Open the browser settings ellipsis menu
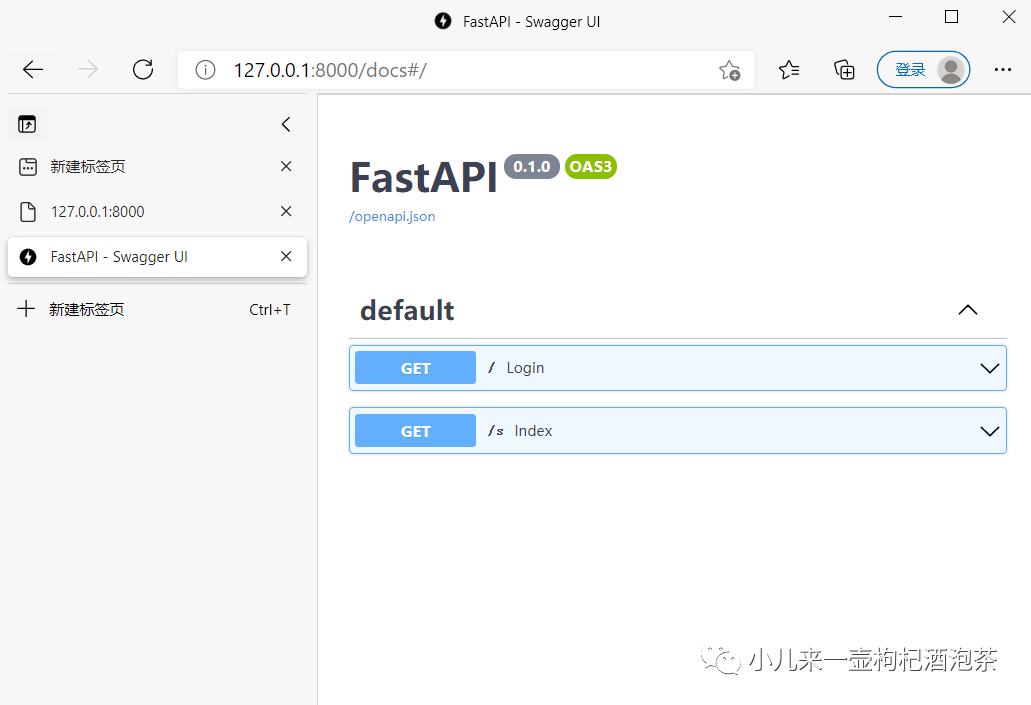Image resolution: width=1031 pixels, height=705 pixels. pos(1003,70)
